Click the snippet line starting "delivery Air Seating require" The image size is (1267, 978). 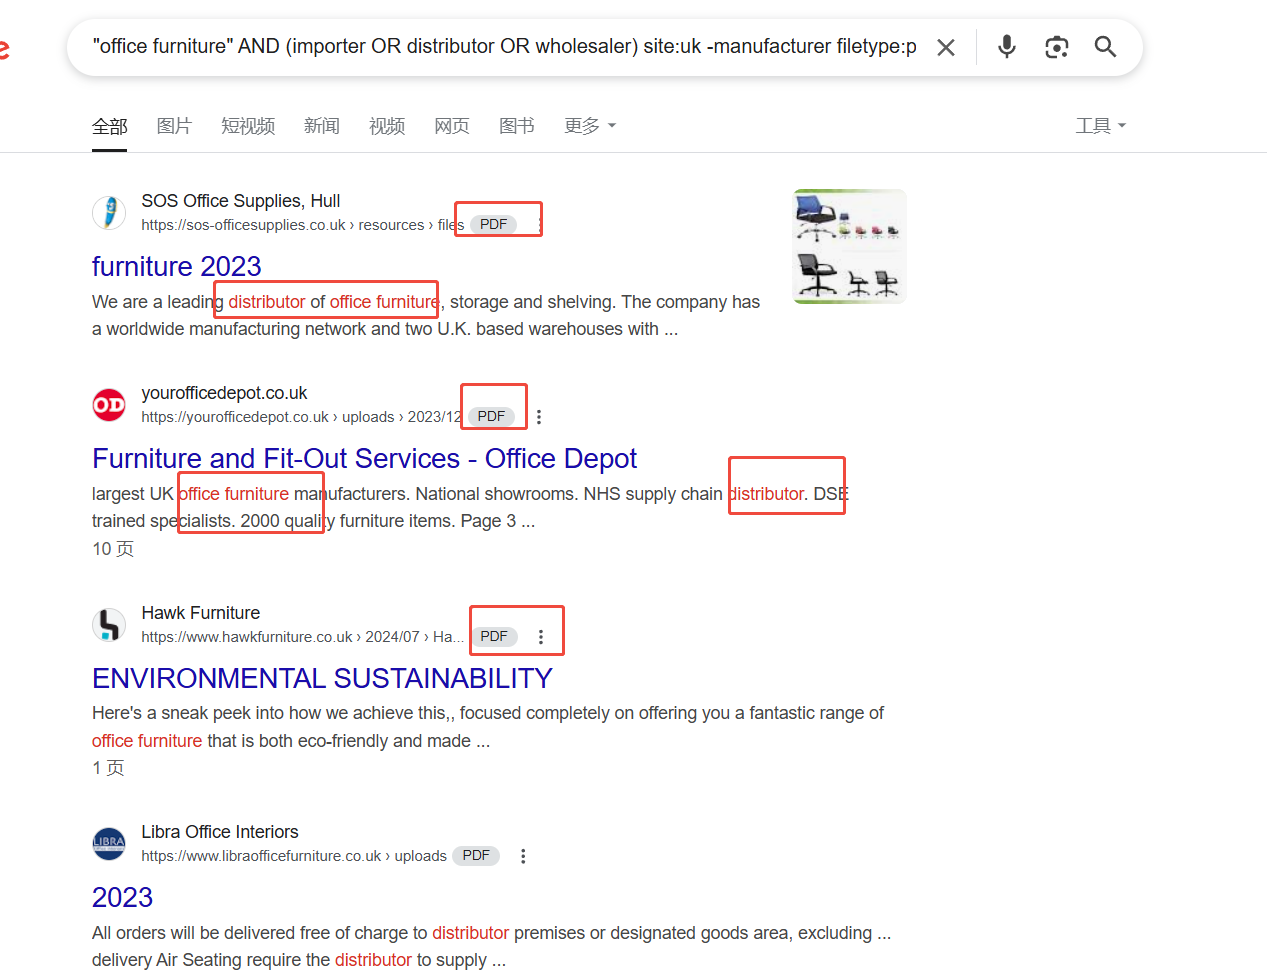pos(299,960)
